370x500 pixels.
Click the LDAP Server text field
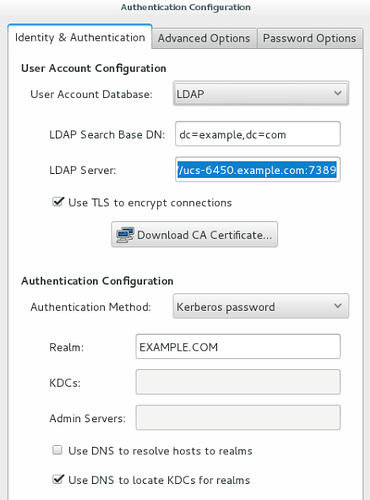click(x=258, y=170)
